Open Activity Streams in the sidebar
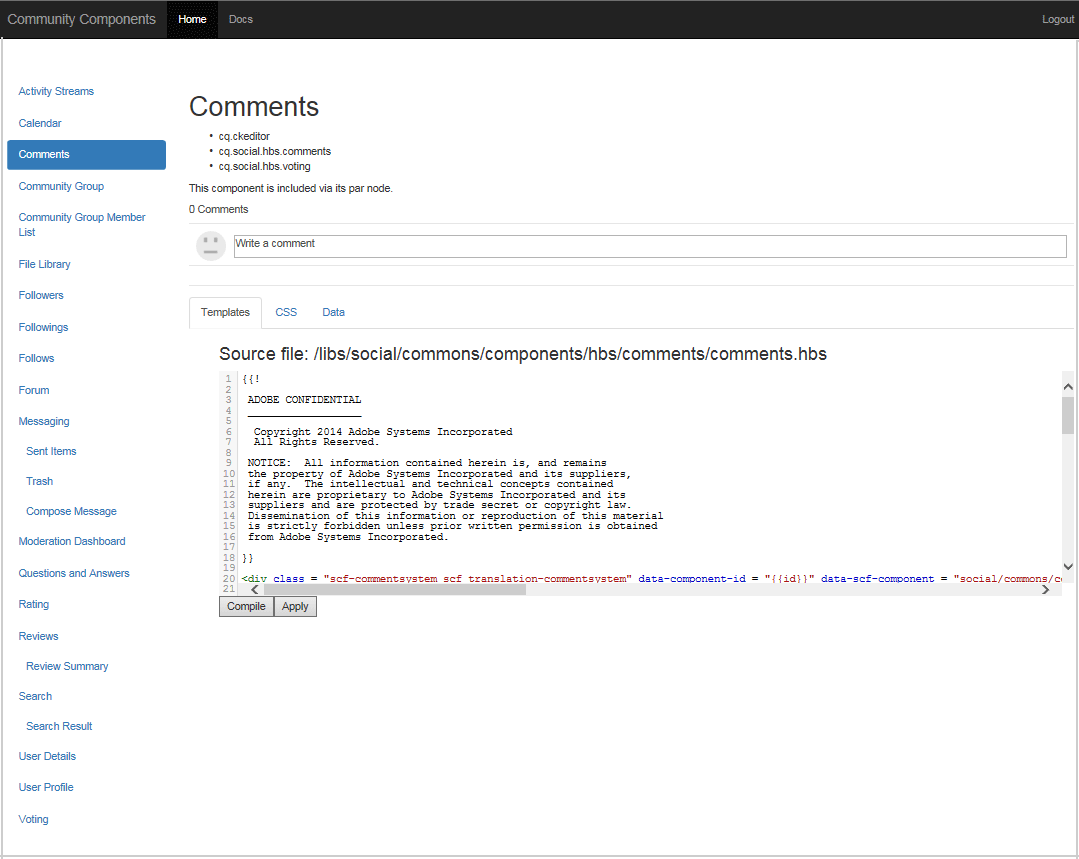Image resolution: width=1079 pixels, height=859 pixels. (56, 92)
